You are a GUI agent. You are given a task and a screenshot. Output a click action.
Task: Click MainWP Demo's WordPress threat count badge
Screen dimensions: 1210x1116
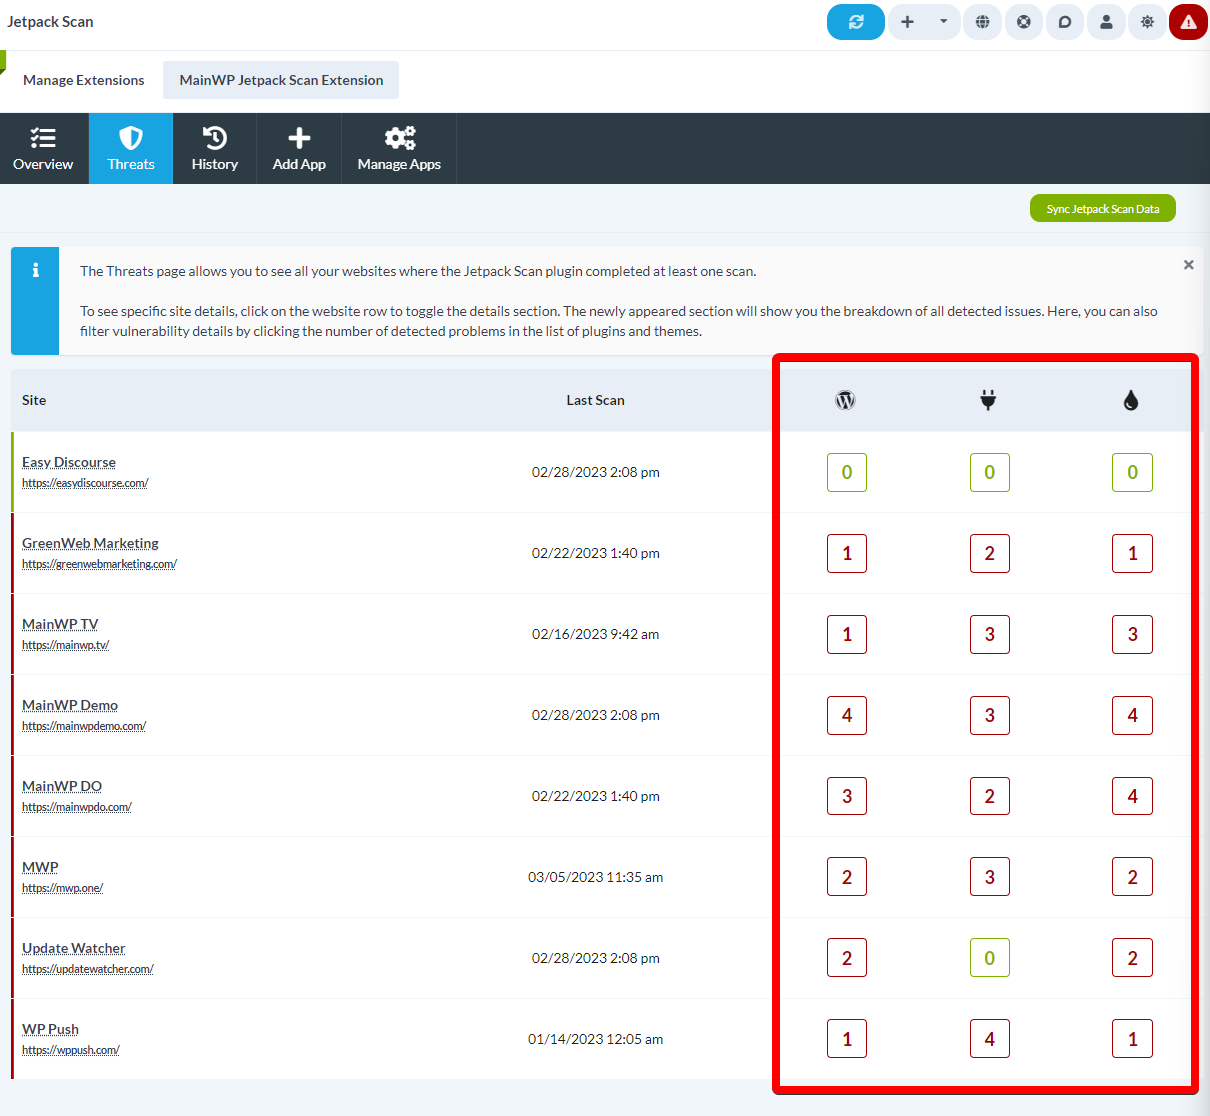point(846,715)
